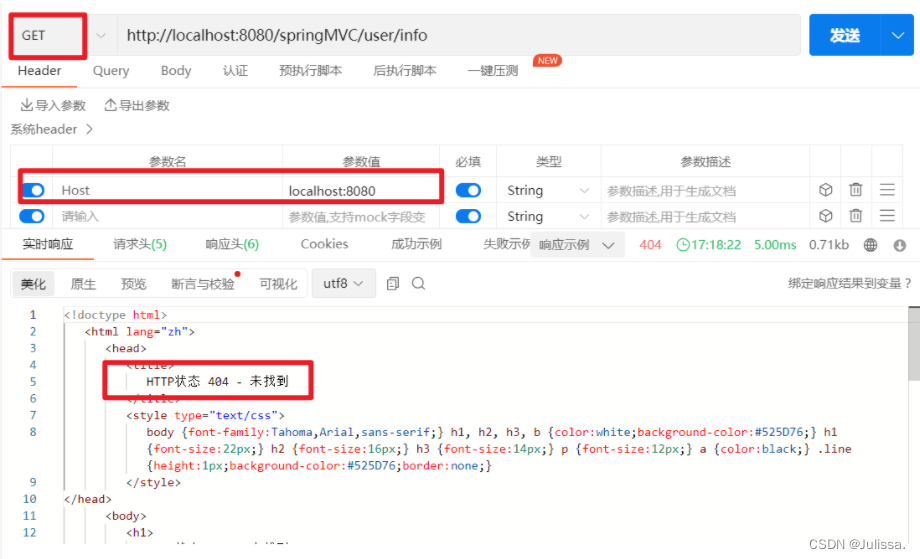Viewport: 920px width, 559px height.
Task: Open 可视化 response view
Action: click(278, 284)
